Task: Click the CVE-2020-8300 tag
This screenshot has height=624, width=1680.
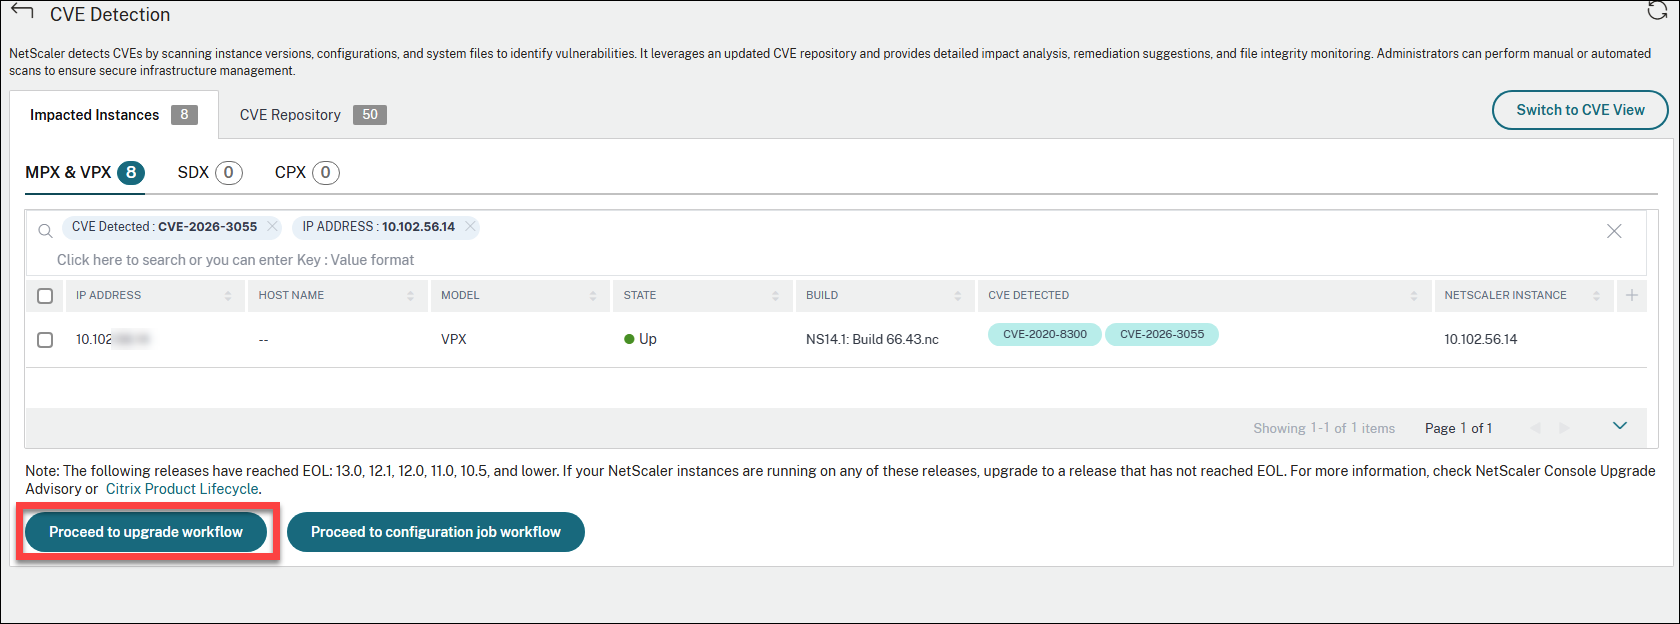Action: pos(1045,334)
